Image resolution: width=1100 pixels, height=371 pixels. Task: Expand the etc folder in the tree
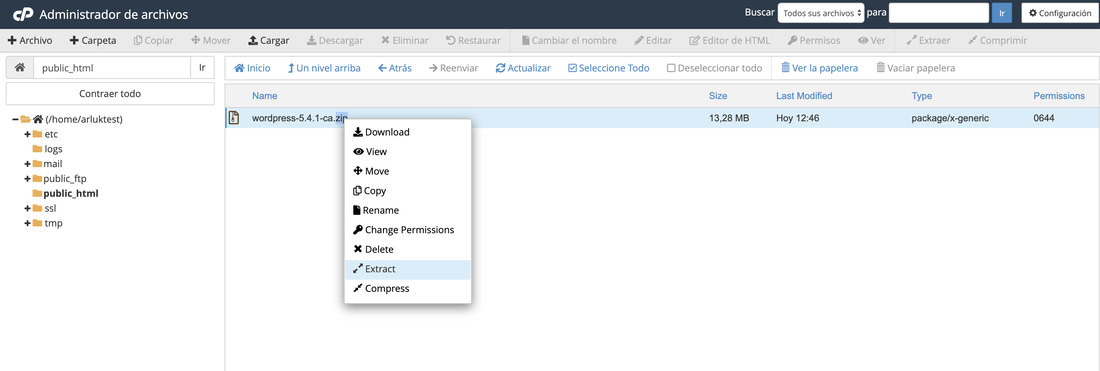(x=27, y=134)
